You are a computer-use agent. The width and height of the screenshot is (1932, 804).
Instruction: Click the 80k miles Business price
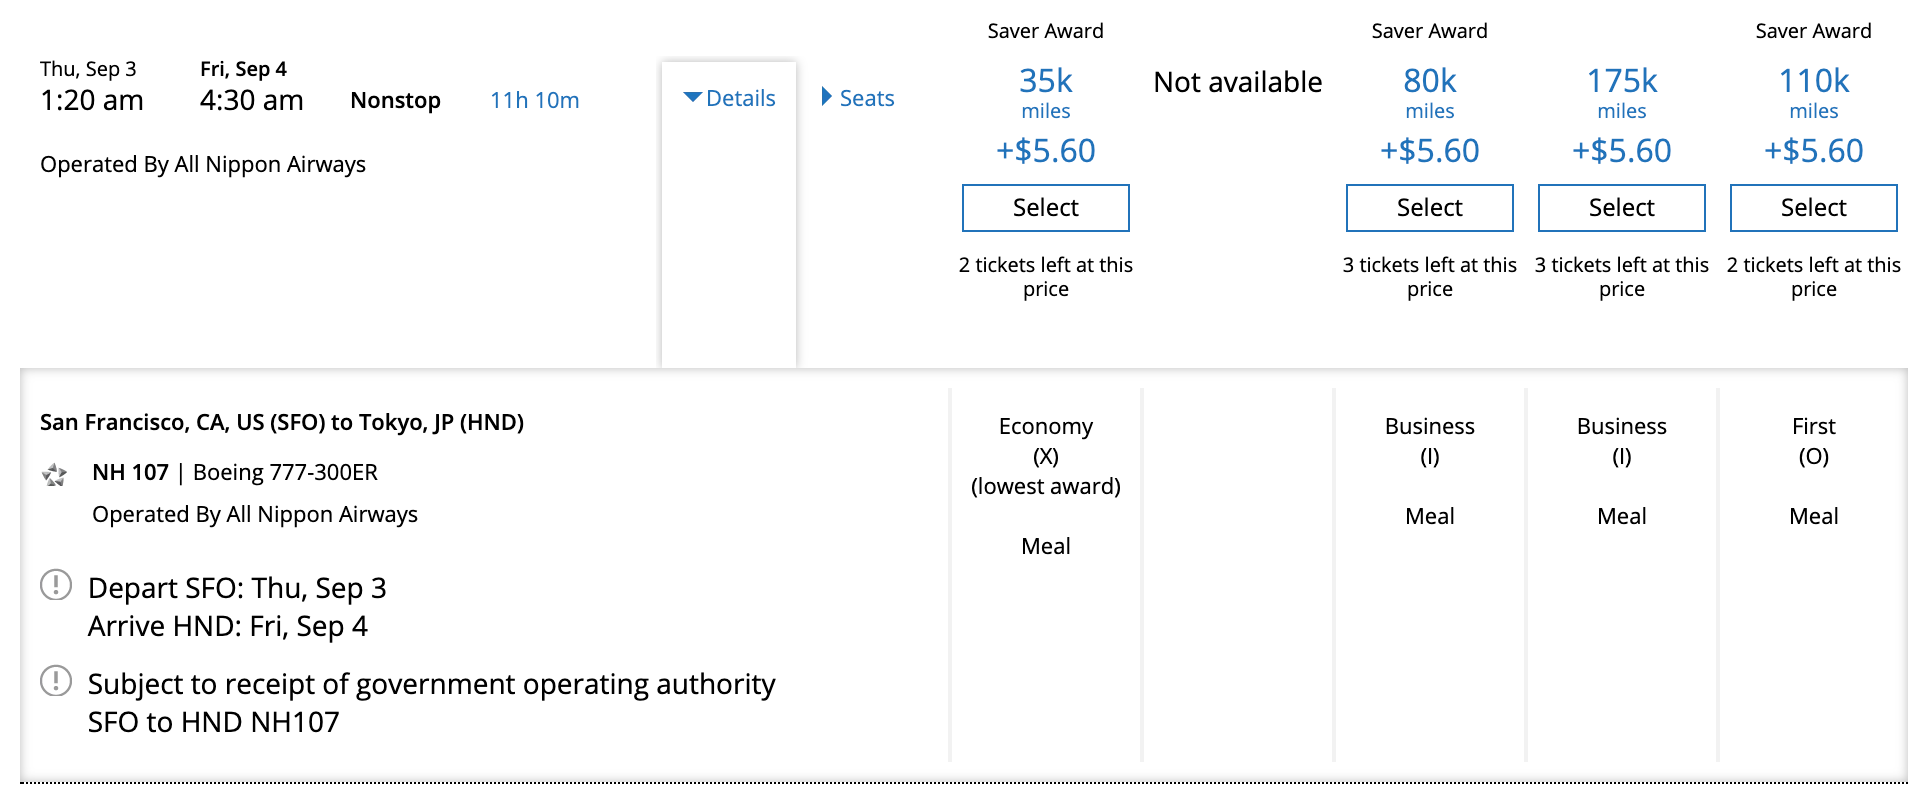[x=1429, y=82]
